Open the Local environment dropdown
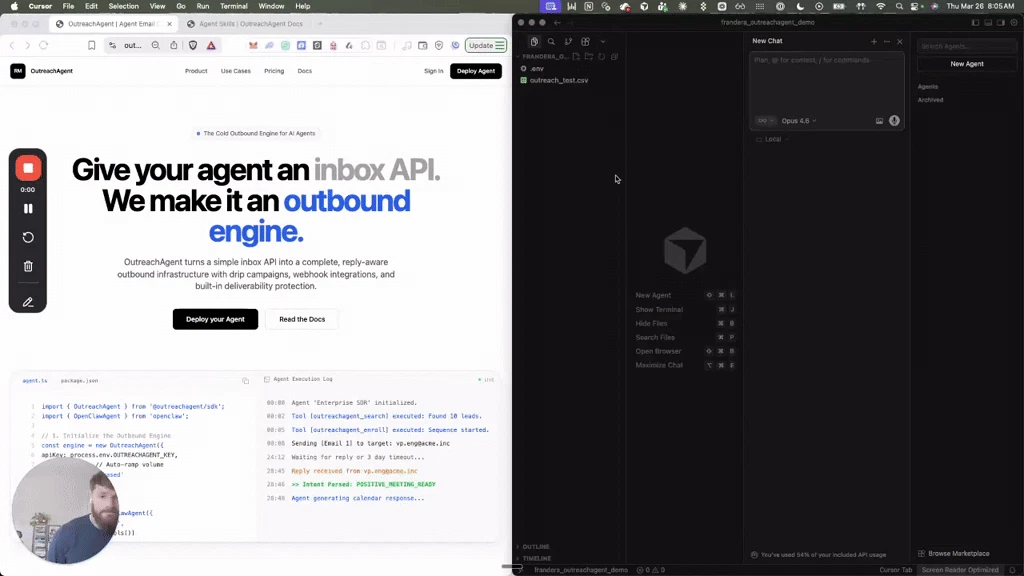This screenshot has width=1024, height=576. pyautogui.click(x=773, y=139)
